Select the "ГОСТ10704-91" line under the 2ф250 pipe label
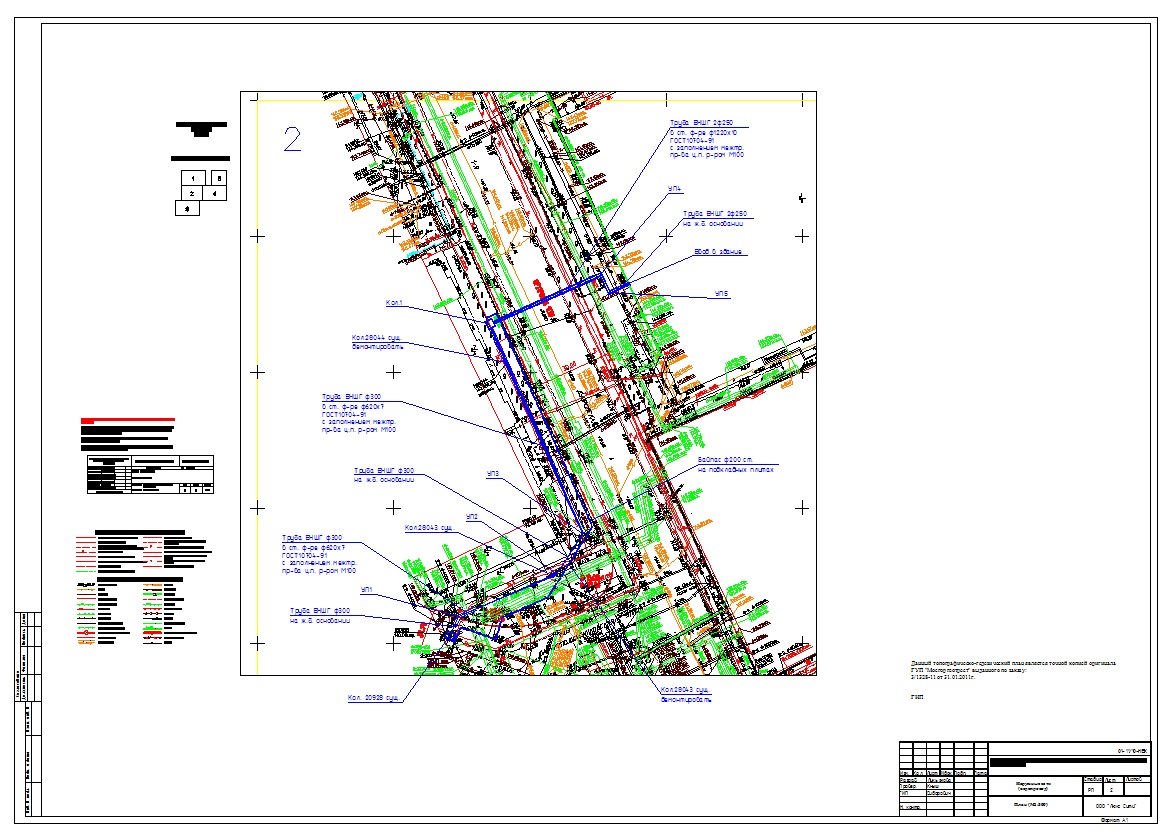The image size is (1167, 835). [692, 140]
